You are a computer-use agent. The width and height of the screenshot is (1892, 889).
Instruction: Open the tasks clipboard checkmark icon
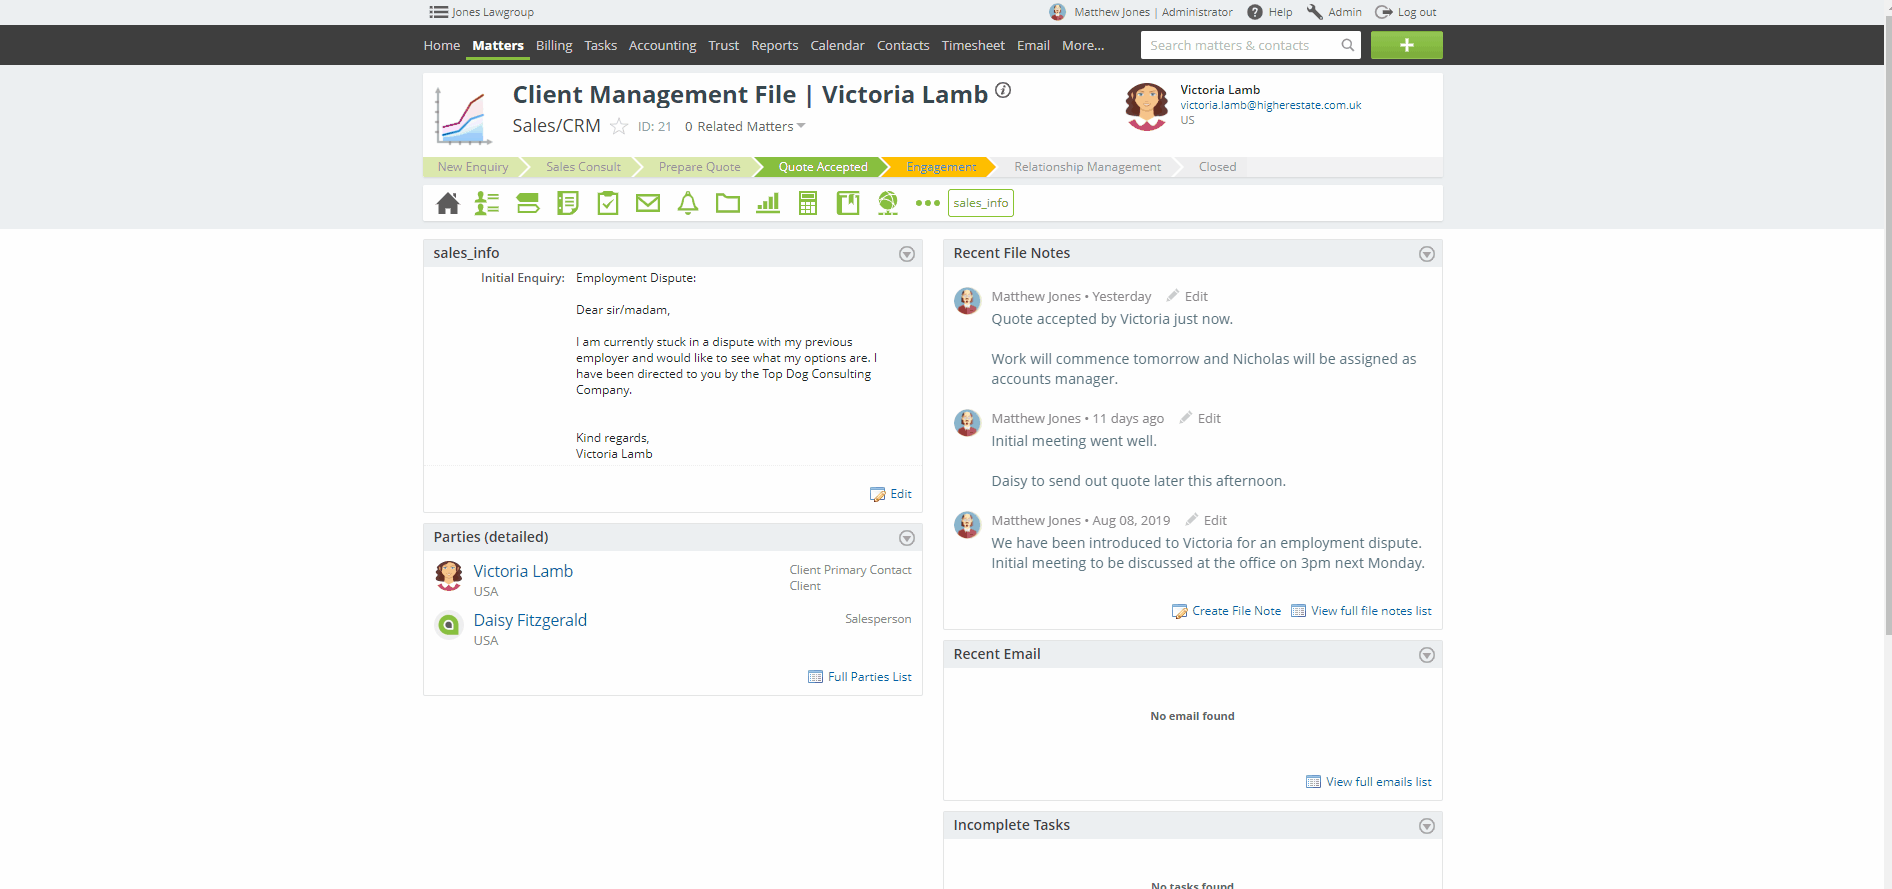pyautogui.click(x=607, y=204)
